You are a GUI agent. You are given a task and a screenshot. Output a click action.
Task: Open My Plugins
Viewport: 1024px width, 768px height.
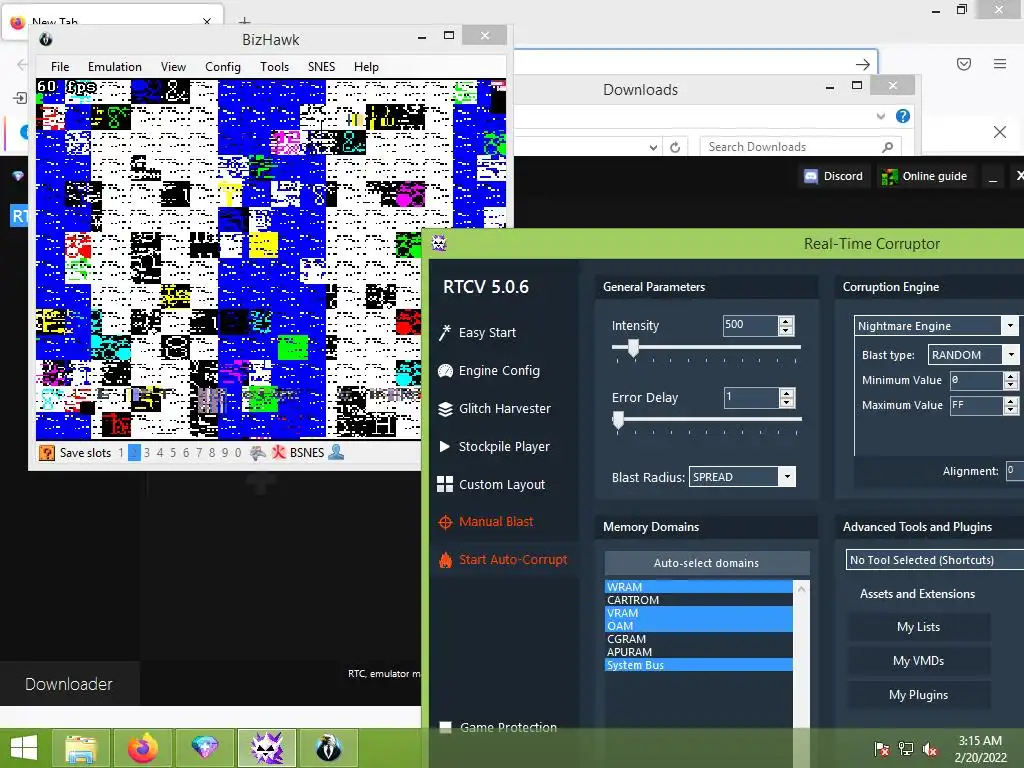pyautogui.click(x=918, y=694)
